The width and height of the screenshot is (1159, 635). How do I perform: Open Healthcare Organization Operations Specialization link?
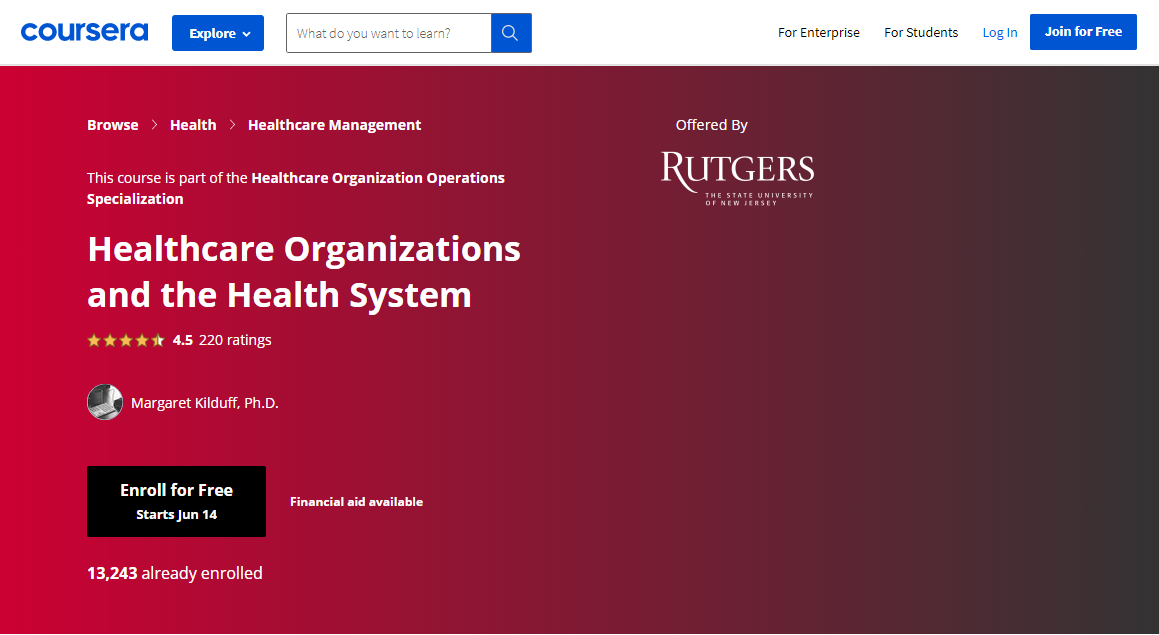click(x=377, y=178)
